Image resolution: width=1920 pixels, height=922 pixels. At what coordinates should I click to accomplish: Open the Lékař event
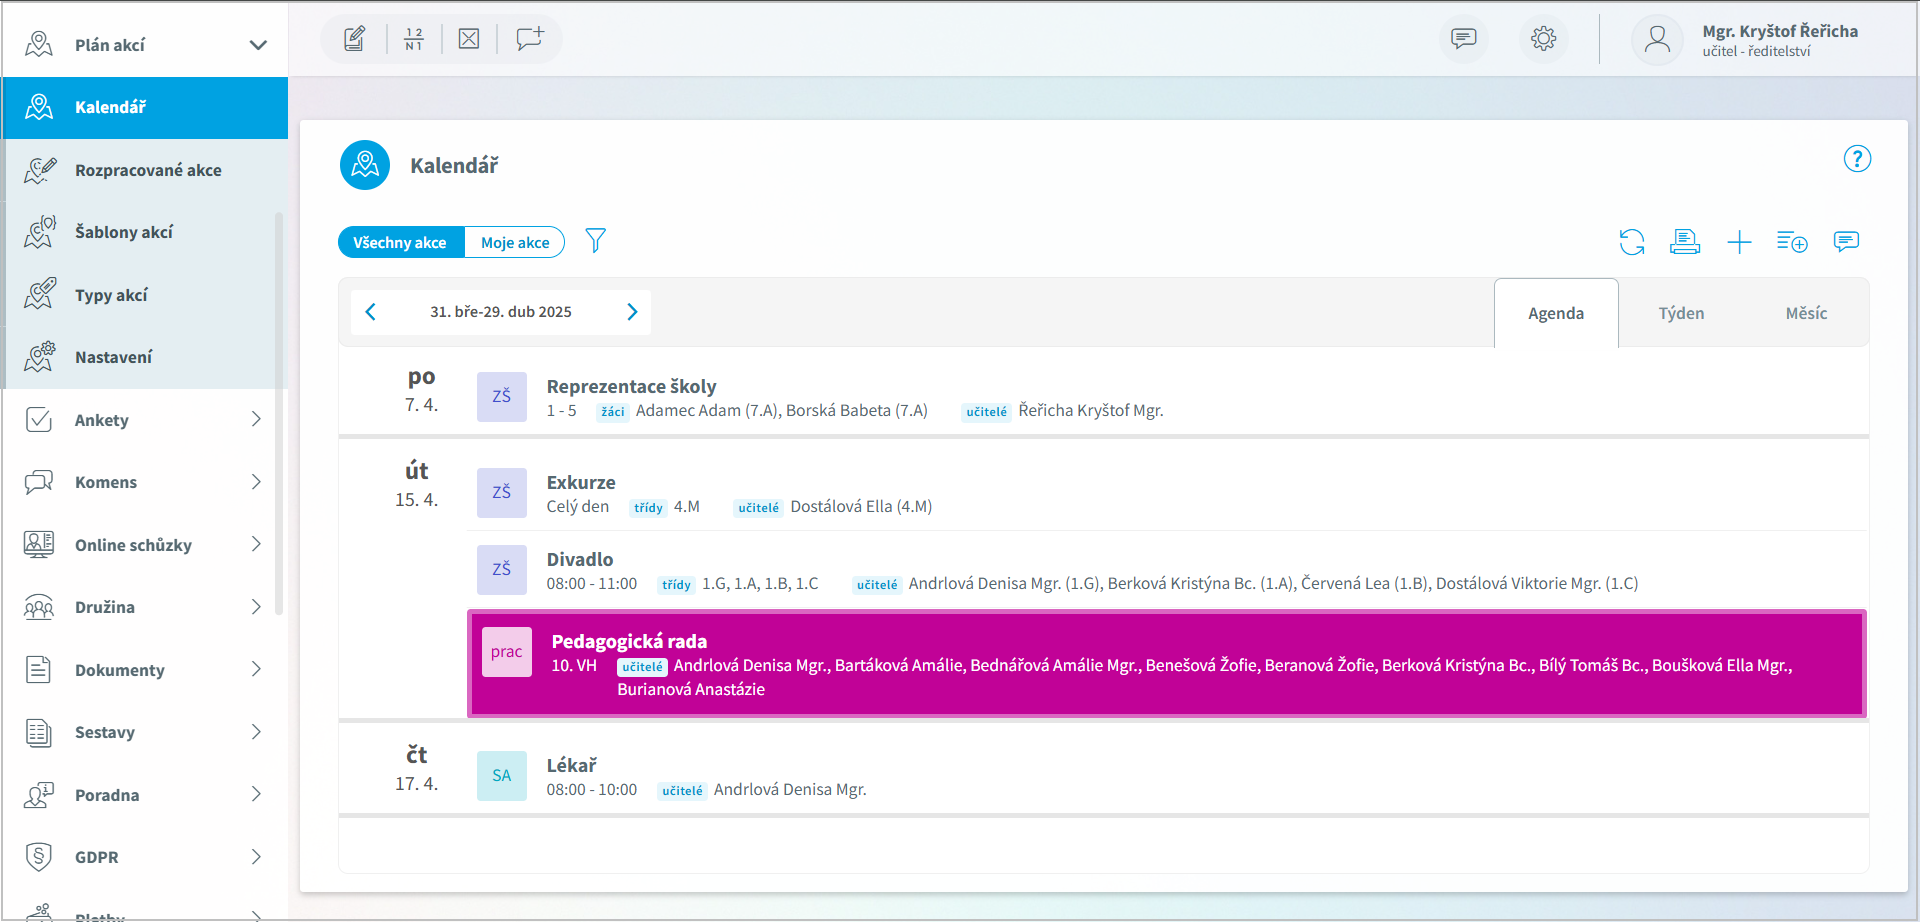tap(1167, 776)
